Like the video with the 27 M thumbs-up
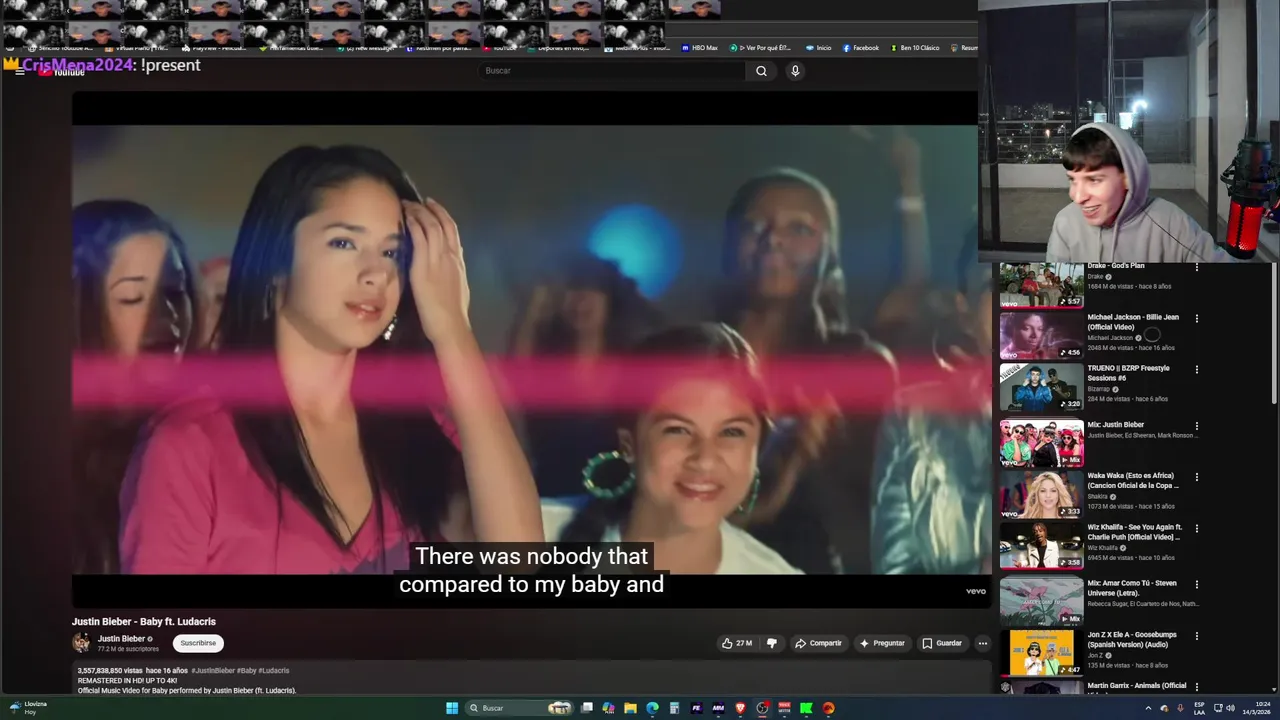This screenshot has width=1280, height=720. [737, 643]
